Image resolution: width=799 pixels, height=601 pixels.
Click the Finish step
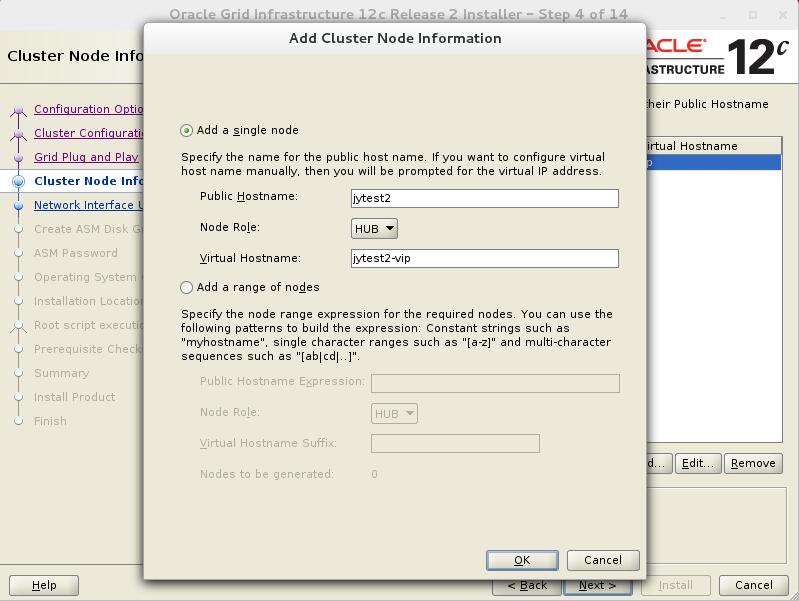point(50,421)
